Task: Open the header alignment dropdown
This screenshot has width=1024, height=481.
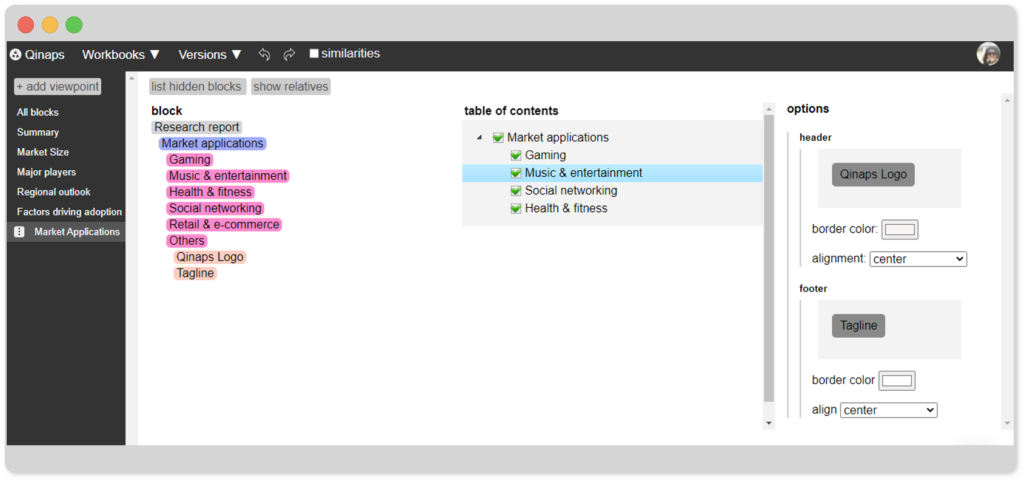Action: click(x=918, y=259)
